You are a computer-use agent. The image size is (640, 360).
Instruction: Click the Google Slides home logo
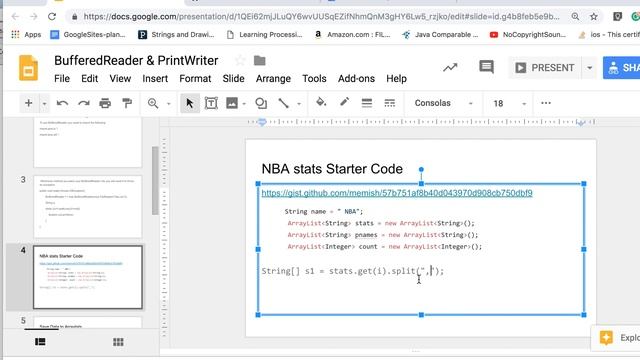click(28, 68)
